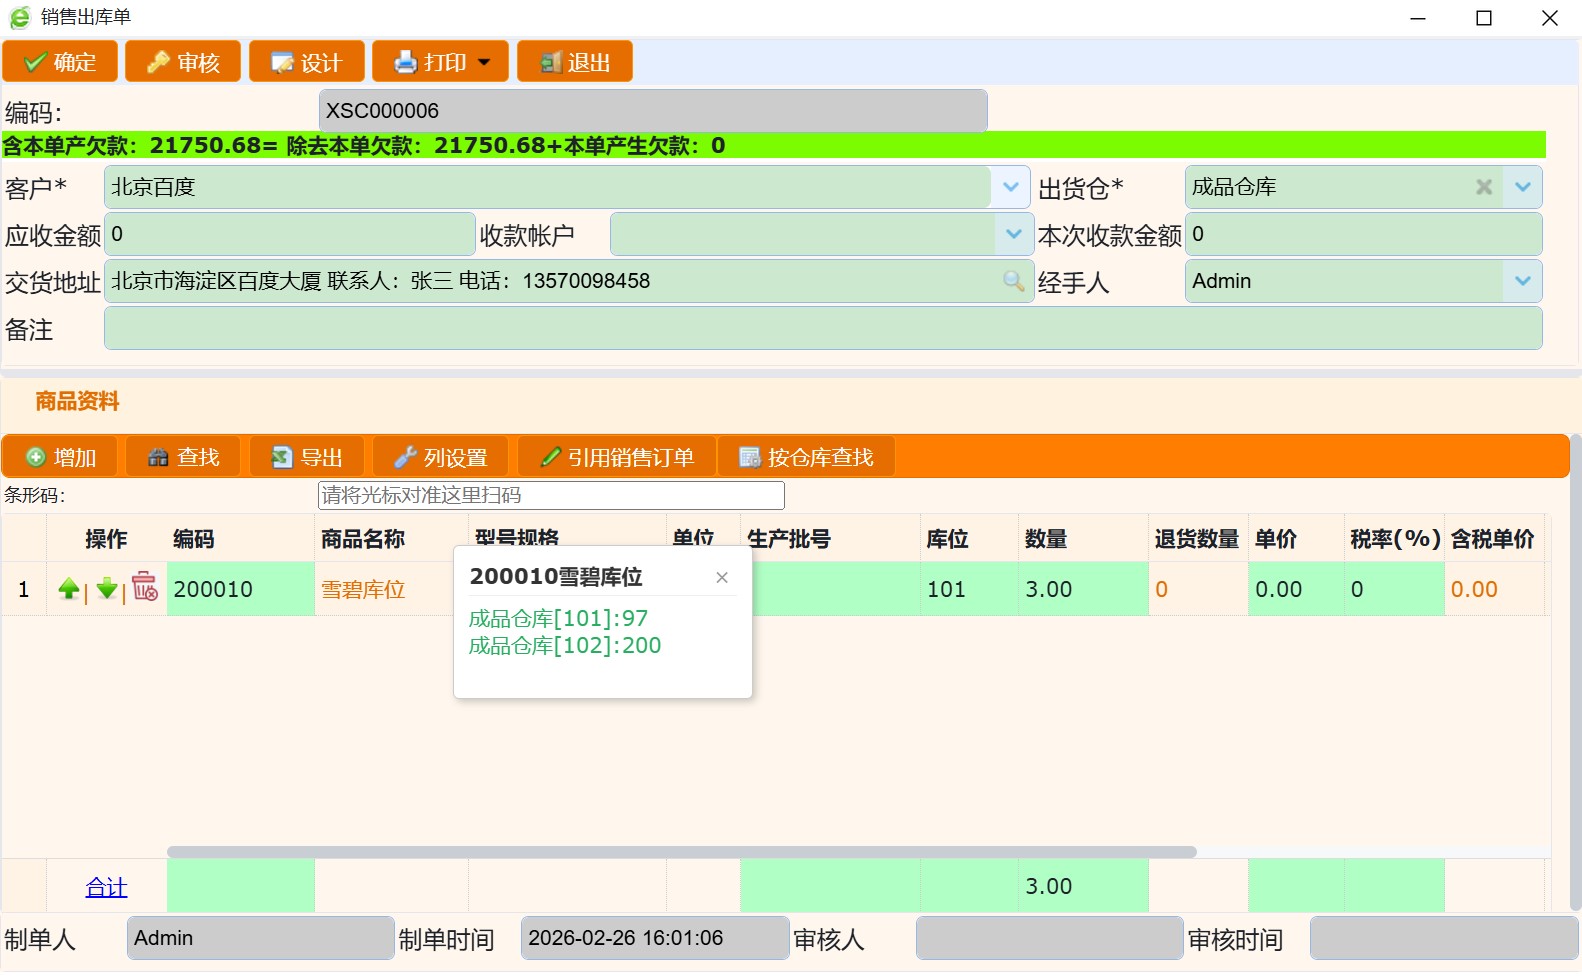This screenshot has height=979, width=1582.
Task: Expand the 经手人 handler dropdown
Action: [1522, 281]
